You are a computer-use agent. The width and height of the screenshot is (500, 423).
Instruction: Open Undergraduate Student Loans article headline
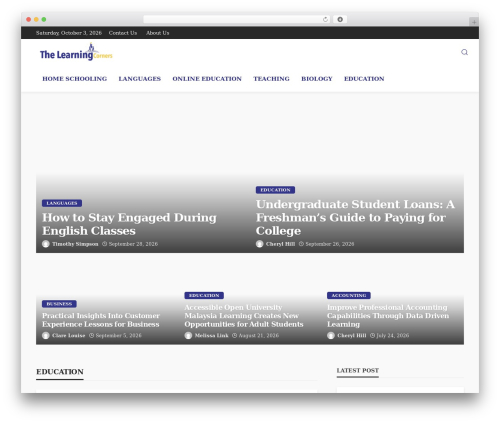(x=355, y=217)
